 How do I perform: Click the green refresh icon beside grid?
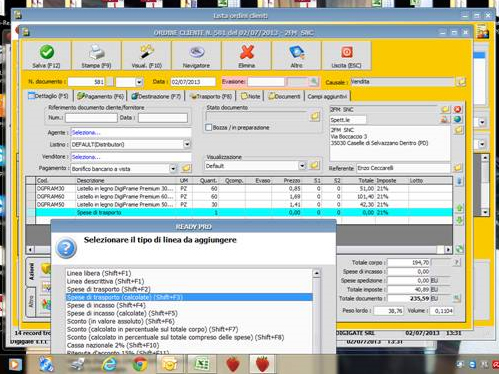coord(459,249)
